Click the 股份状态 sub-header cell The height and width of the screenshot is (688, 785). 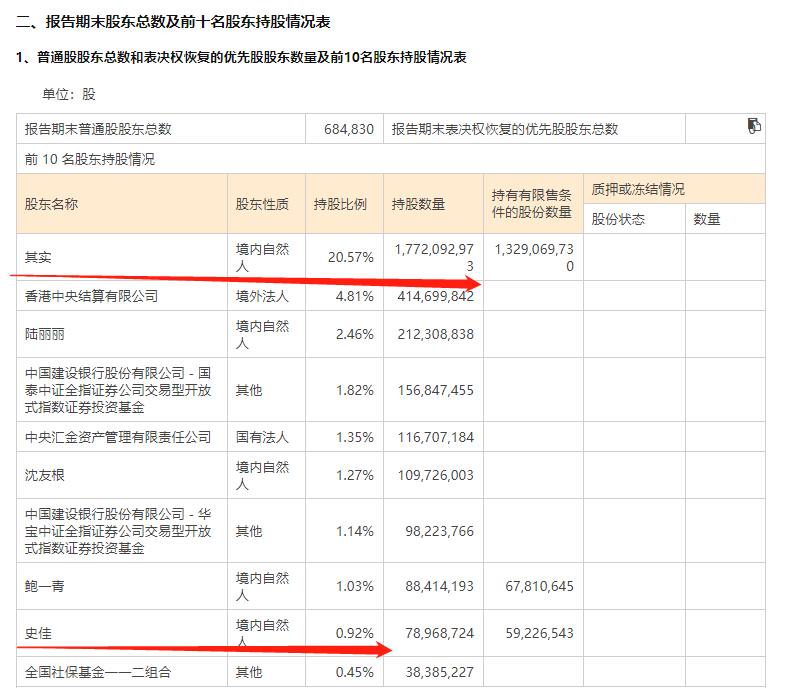(x=618, y=219)
